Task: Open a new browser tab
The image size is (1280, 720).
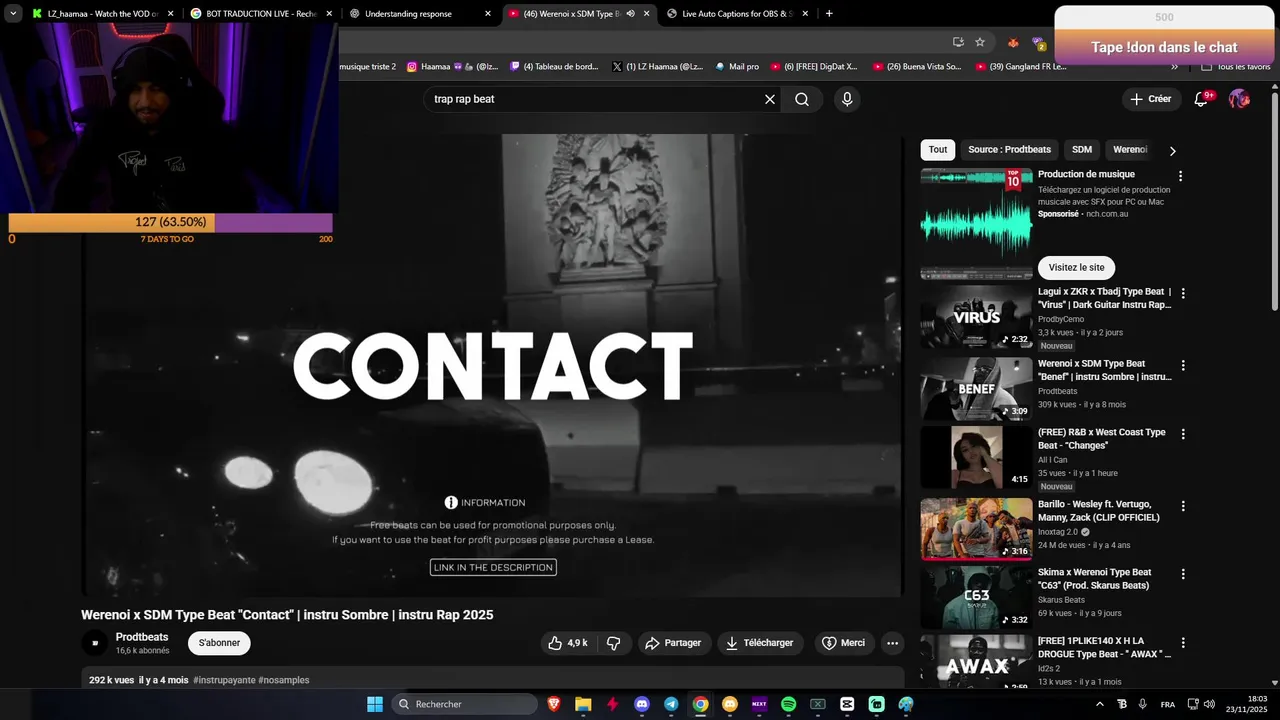Action: tap(829, 14)
